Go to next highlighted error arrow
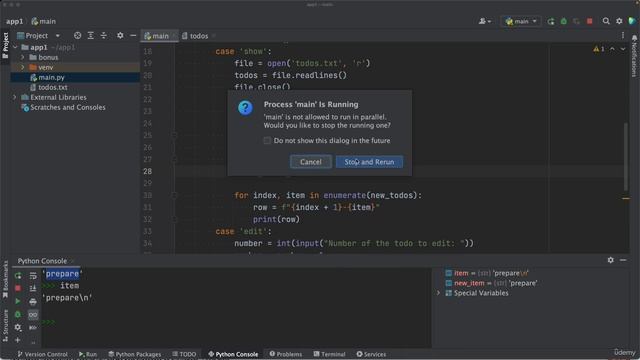The image size is (640, 360). [623, 49]
